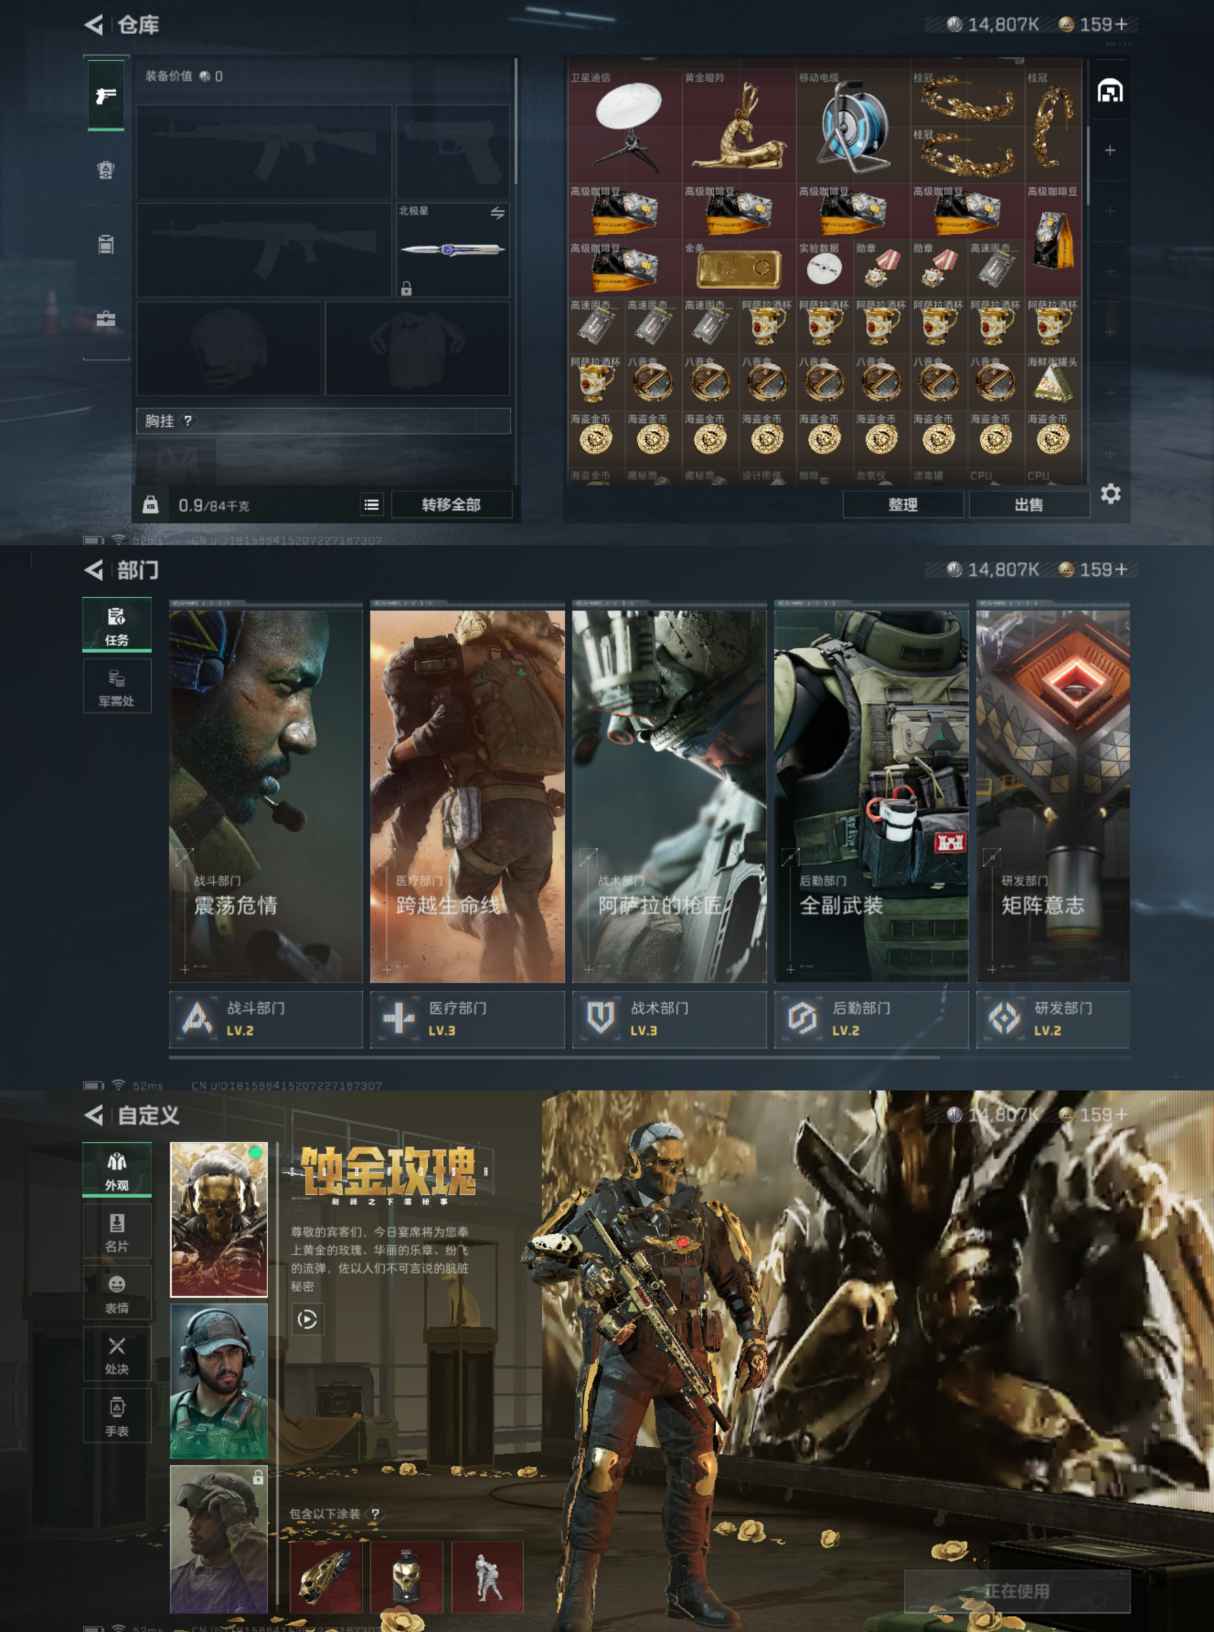Click the 后勤部门 LV.2 button
The image size is (1214, 1632).
pos(871,1019)
